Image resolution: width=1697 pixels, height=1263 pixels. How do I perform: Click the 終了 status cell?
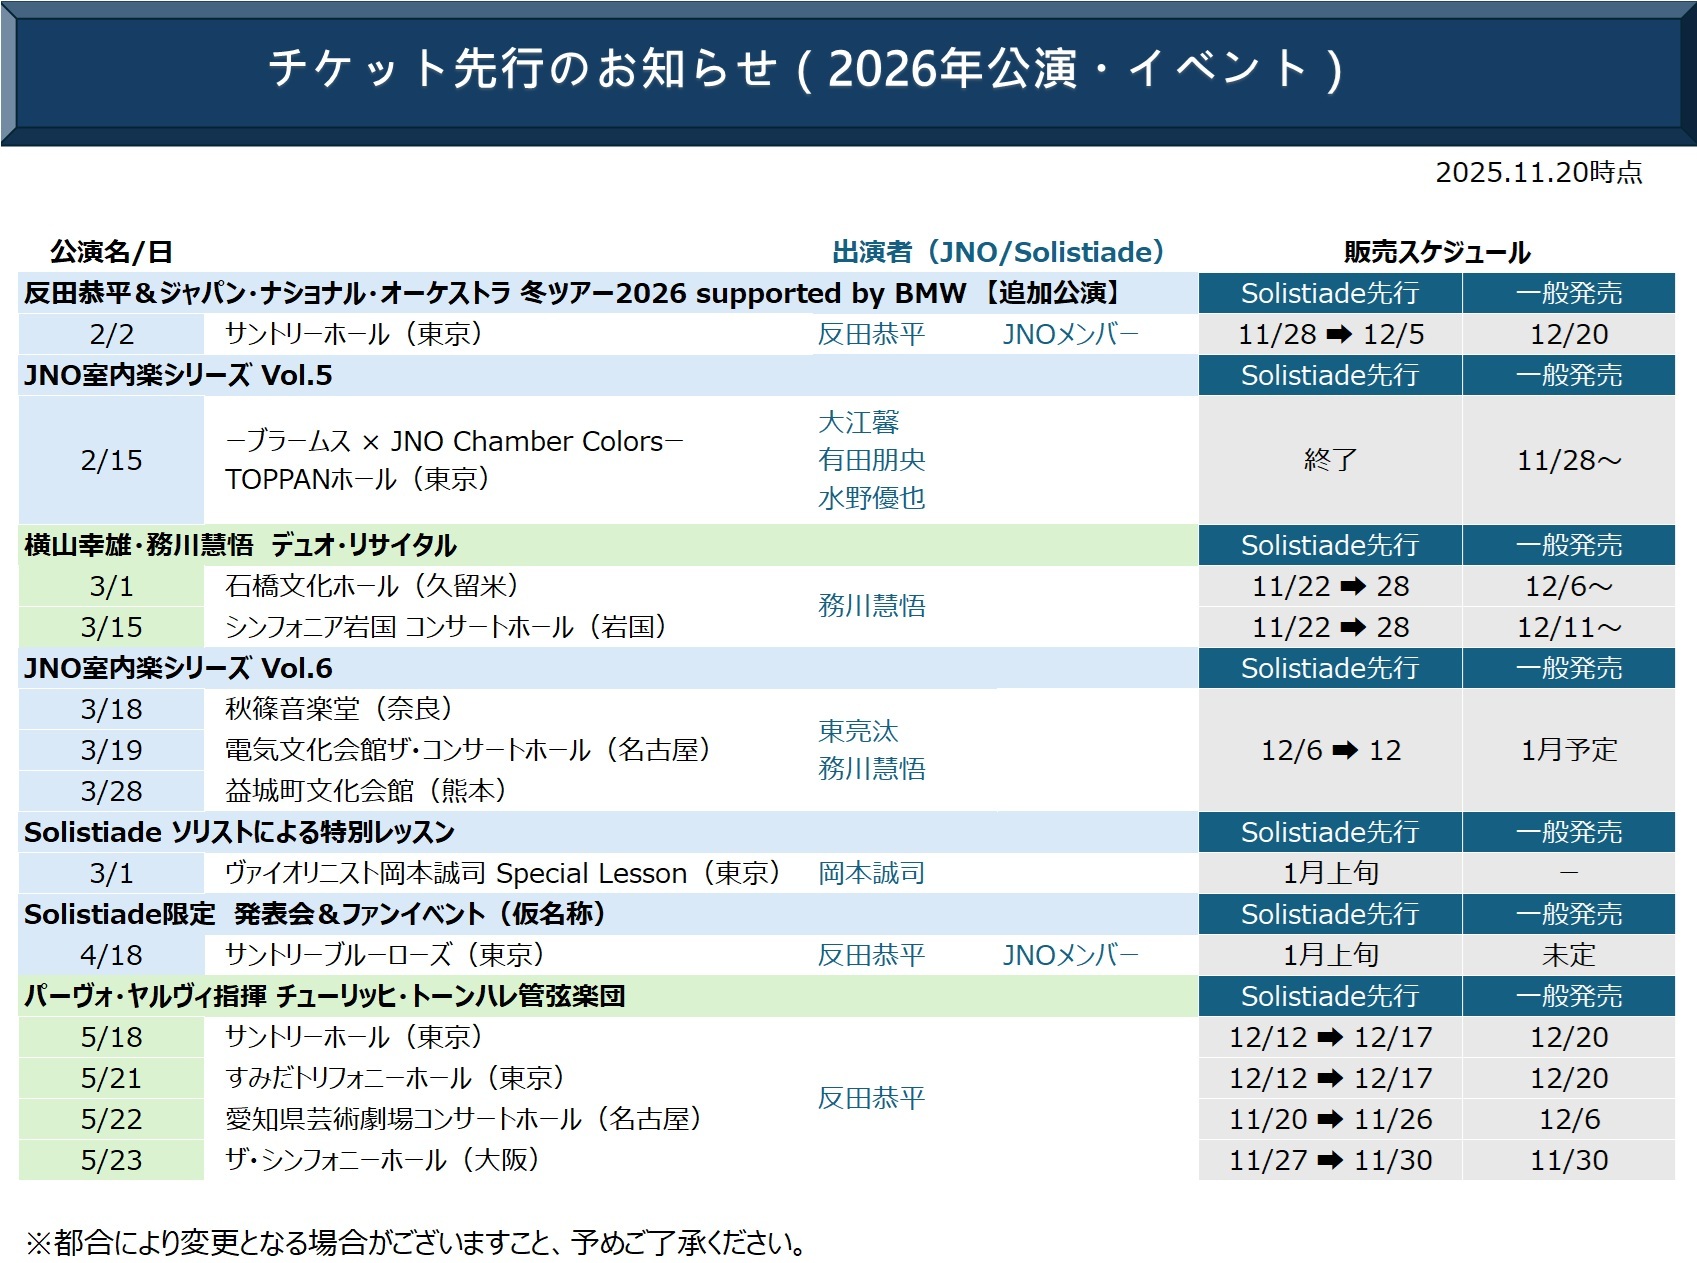pos(1330,460)
